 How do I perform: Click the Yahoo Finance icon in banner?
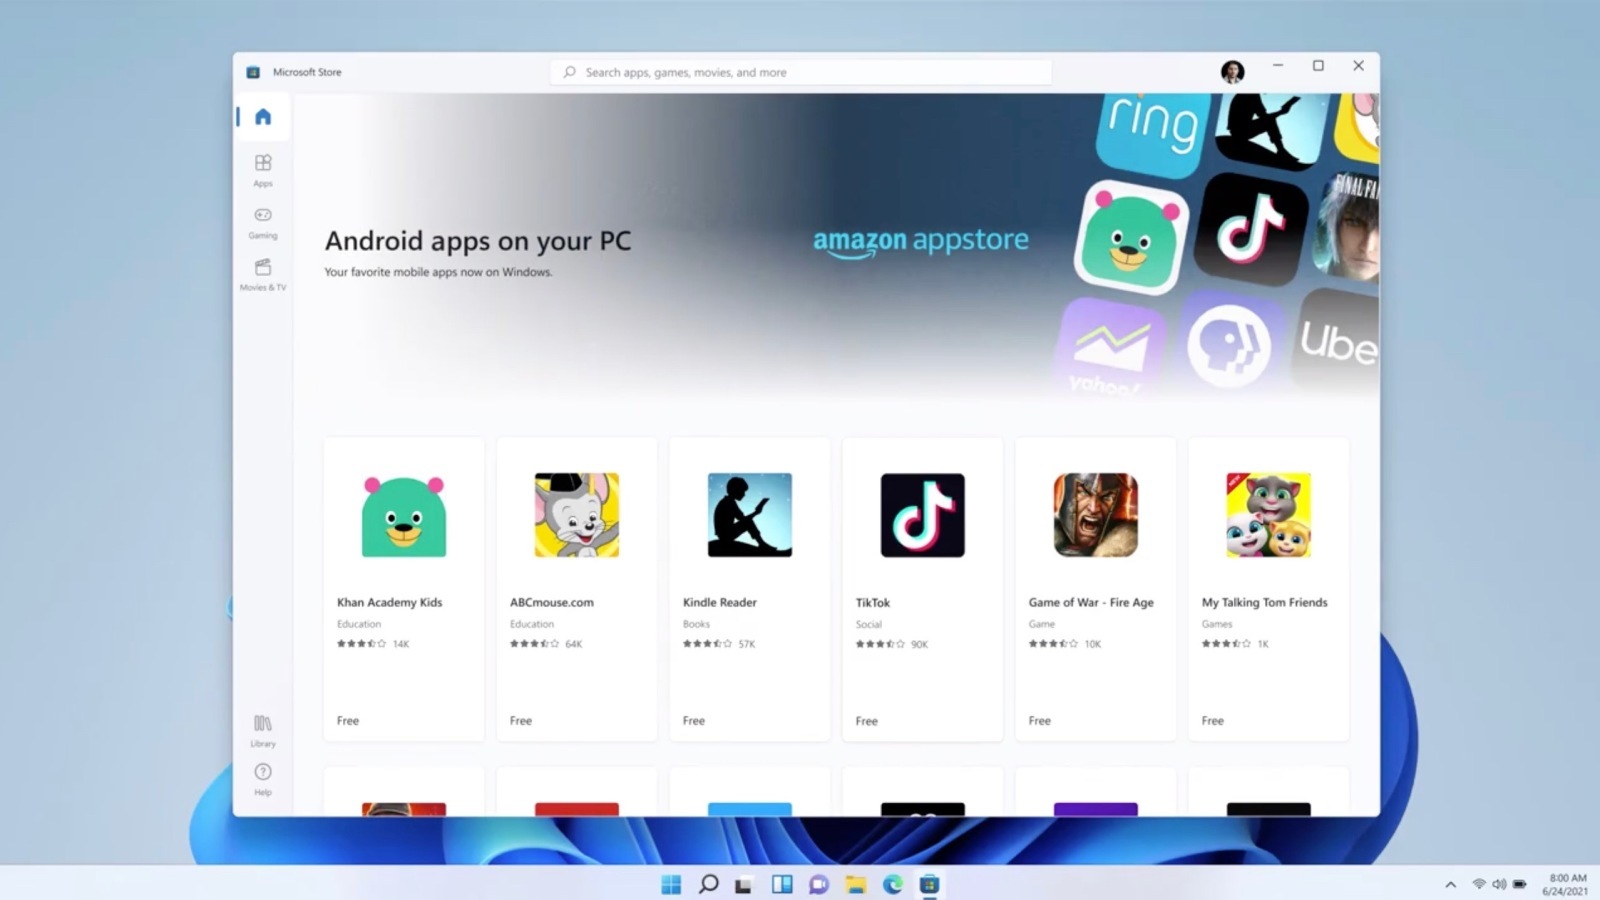[x=1110, y=348]
